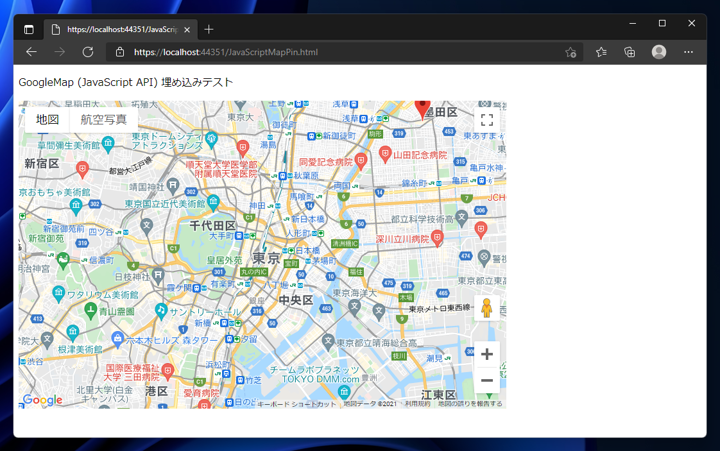Click the 中央区 label

(x=296, y=300)
